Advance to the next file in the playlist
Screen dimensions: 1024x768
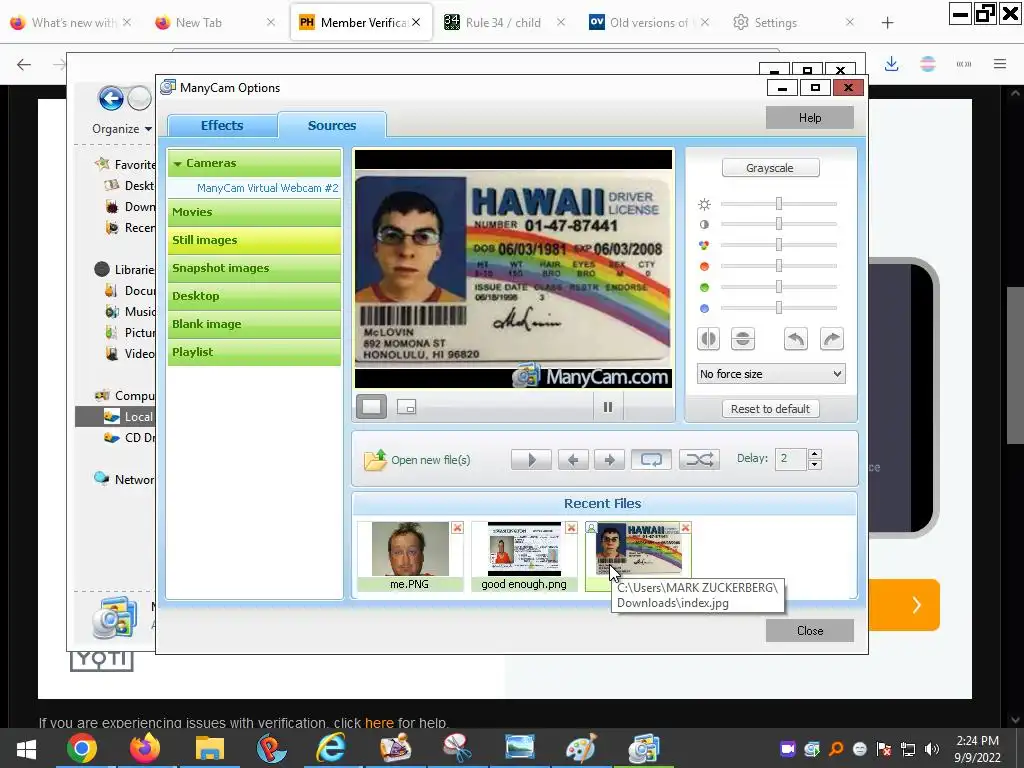pyautogui.click(x=609, y=460)
